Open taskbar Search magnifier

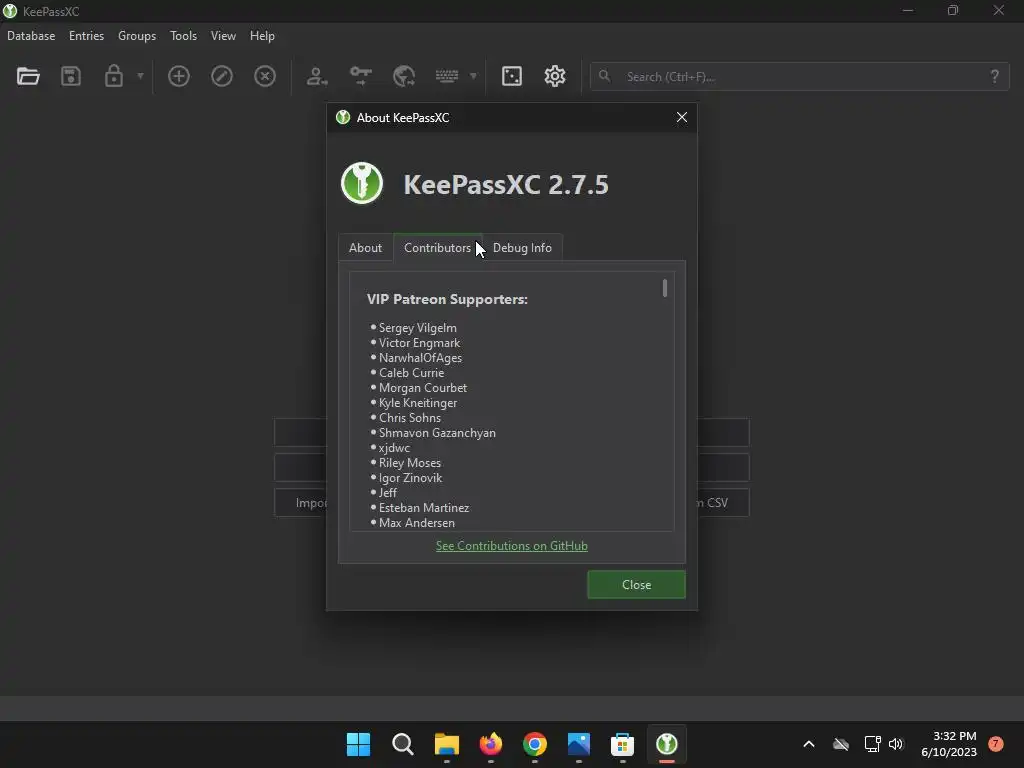click(x=402, y=744)
